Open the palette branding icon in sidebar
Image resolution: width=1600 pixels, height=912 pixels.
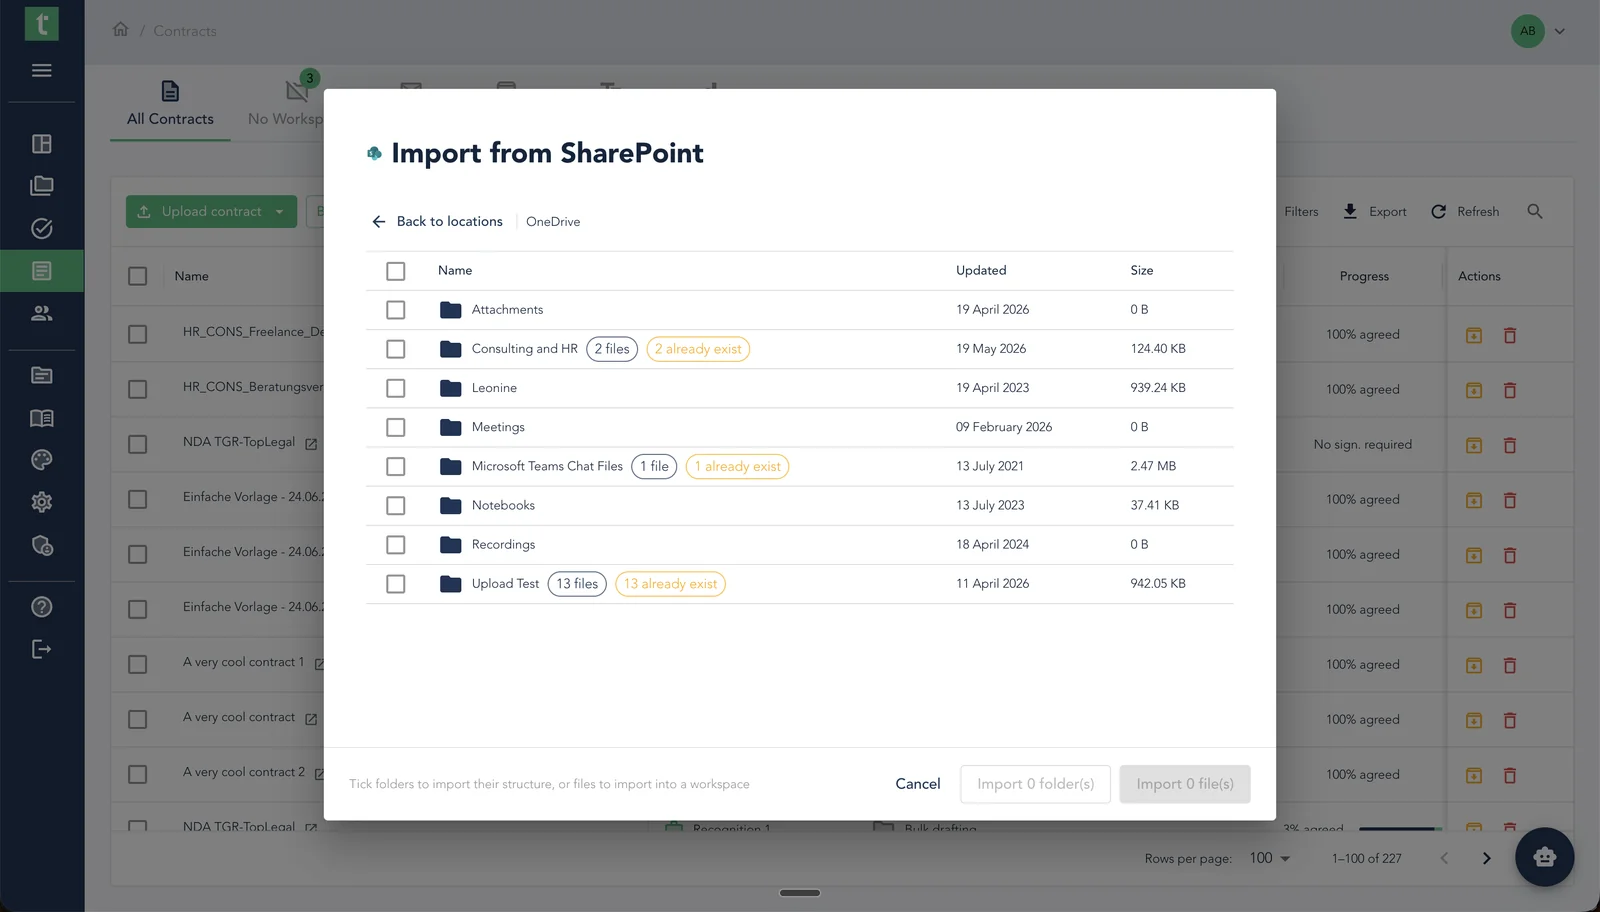41,460
